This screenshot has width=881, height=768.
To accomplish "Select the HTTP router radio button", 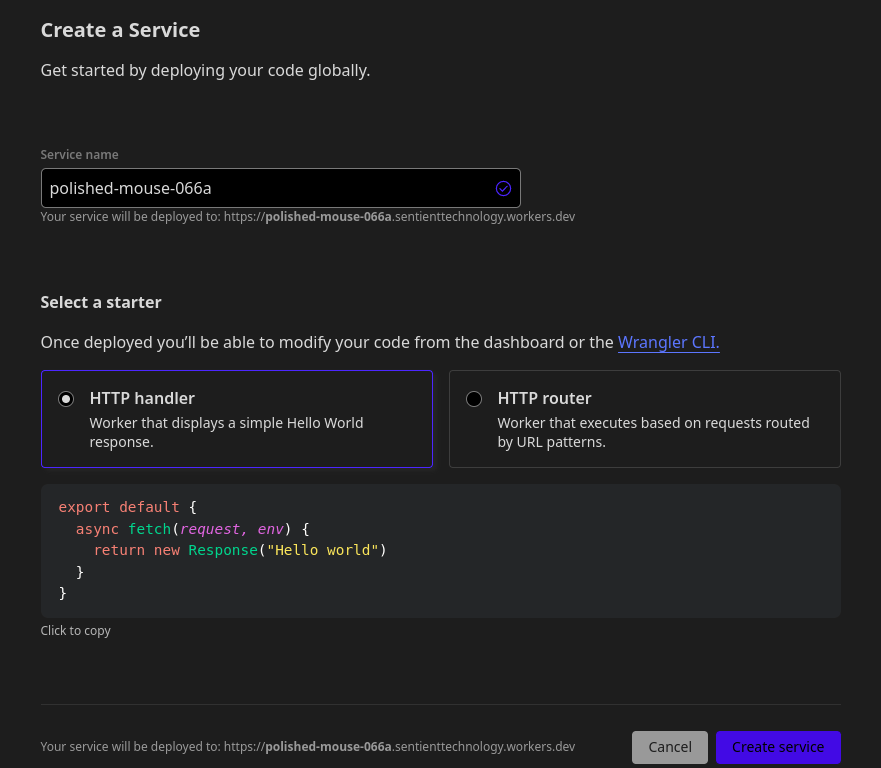I will (x=474, y=399).
